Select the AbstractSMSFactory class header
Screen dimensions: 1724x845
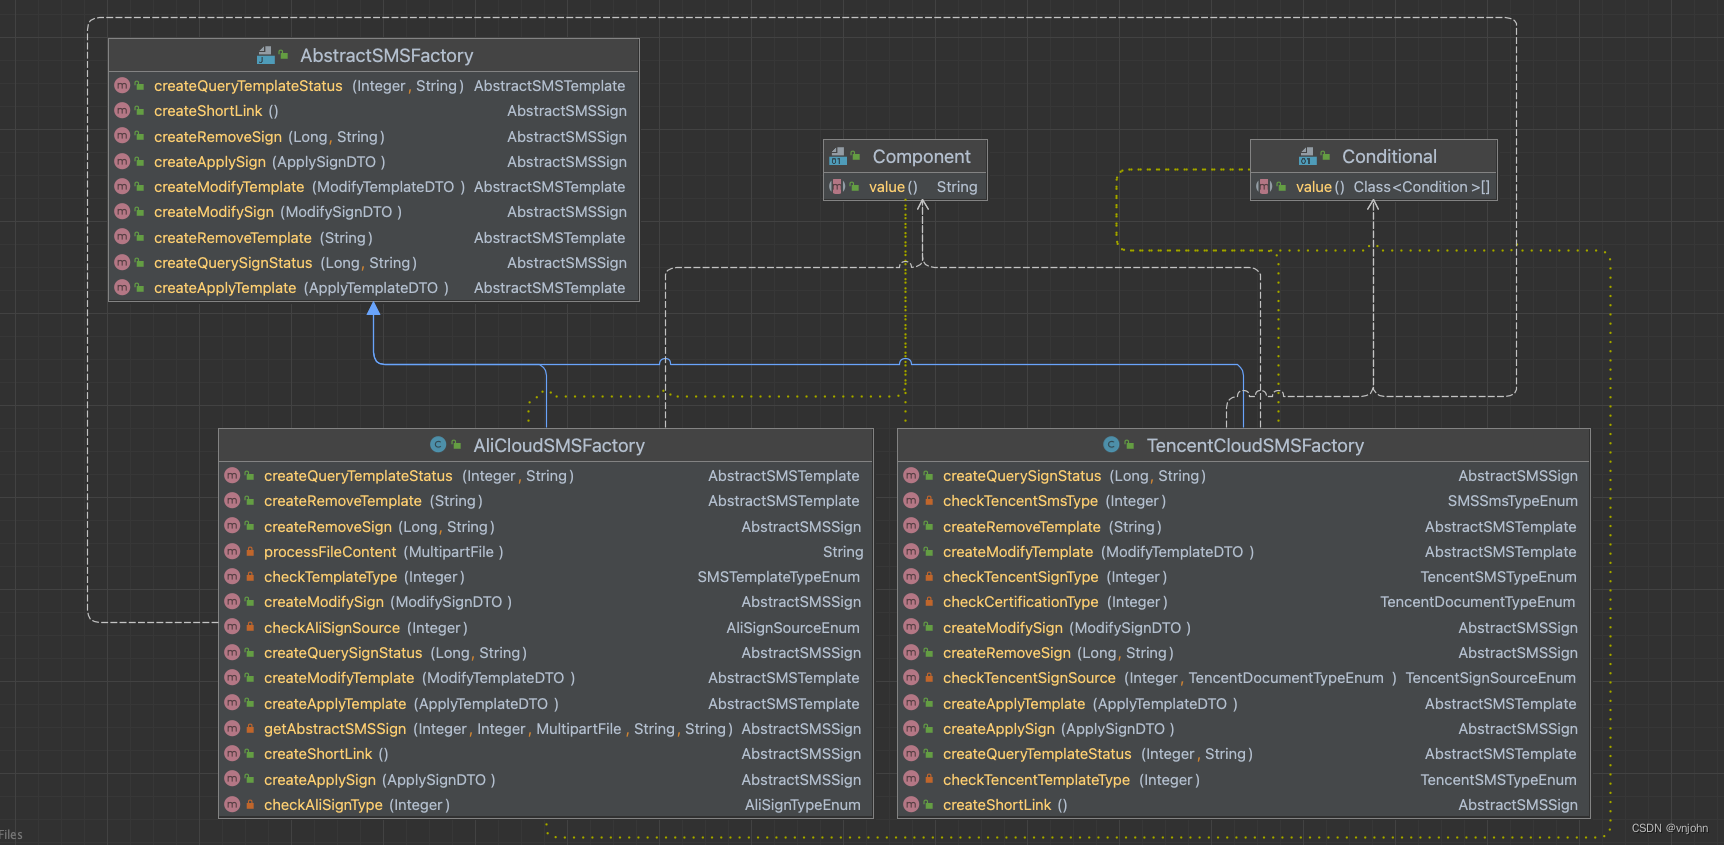point(386,56)
